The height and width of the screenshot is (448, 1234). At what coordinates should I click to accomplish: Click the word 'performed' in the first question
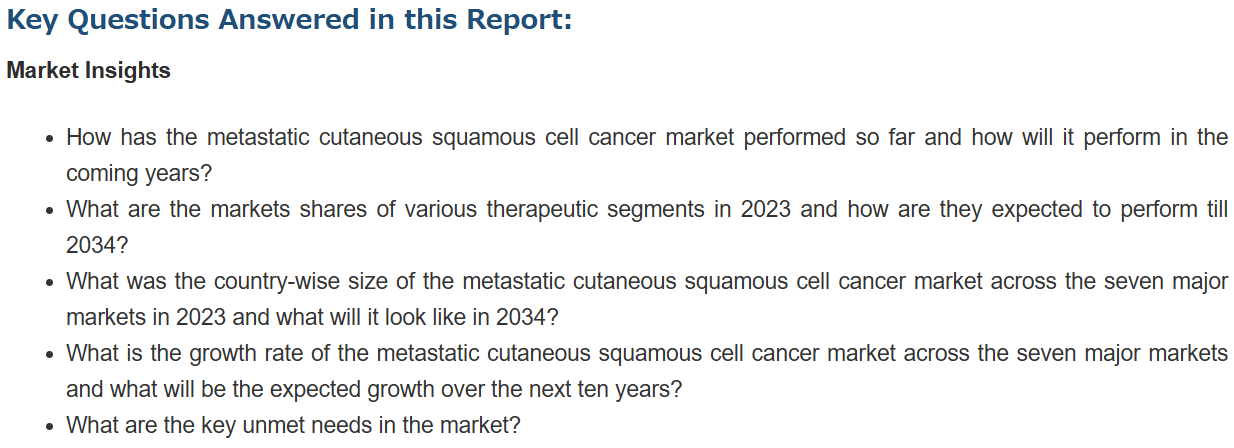click(x=795, y=137)
